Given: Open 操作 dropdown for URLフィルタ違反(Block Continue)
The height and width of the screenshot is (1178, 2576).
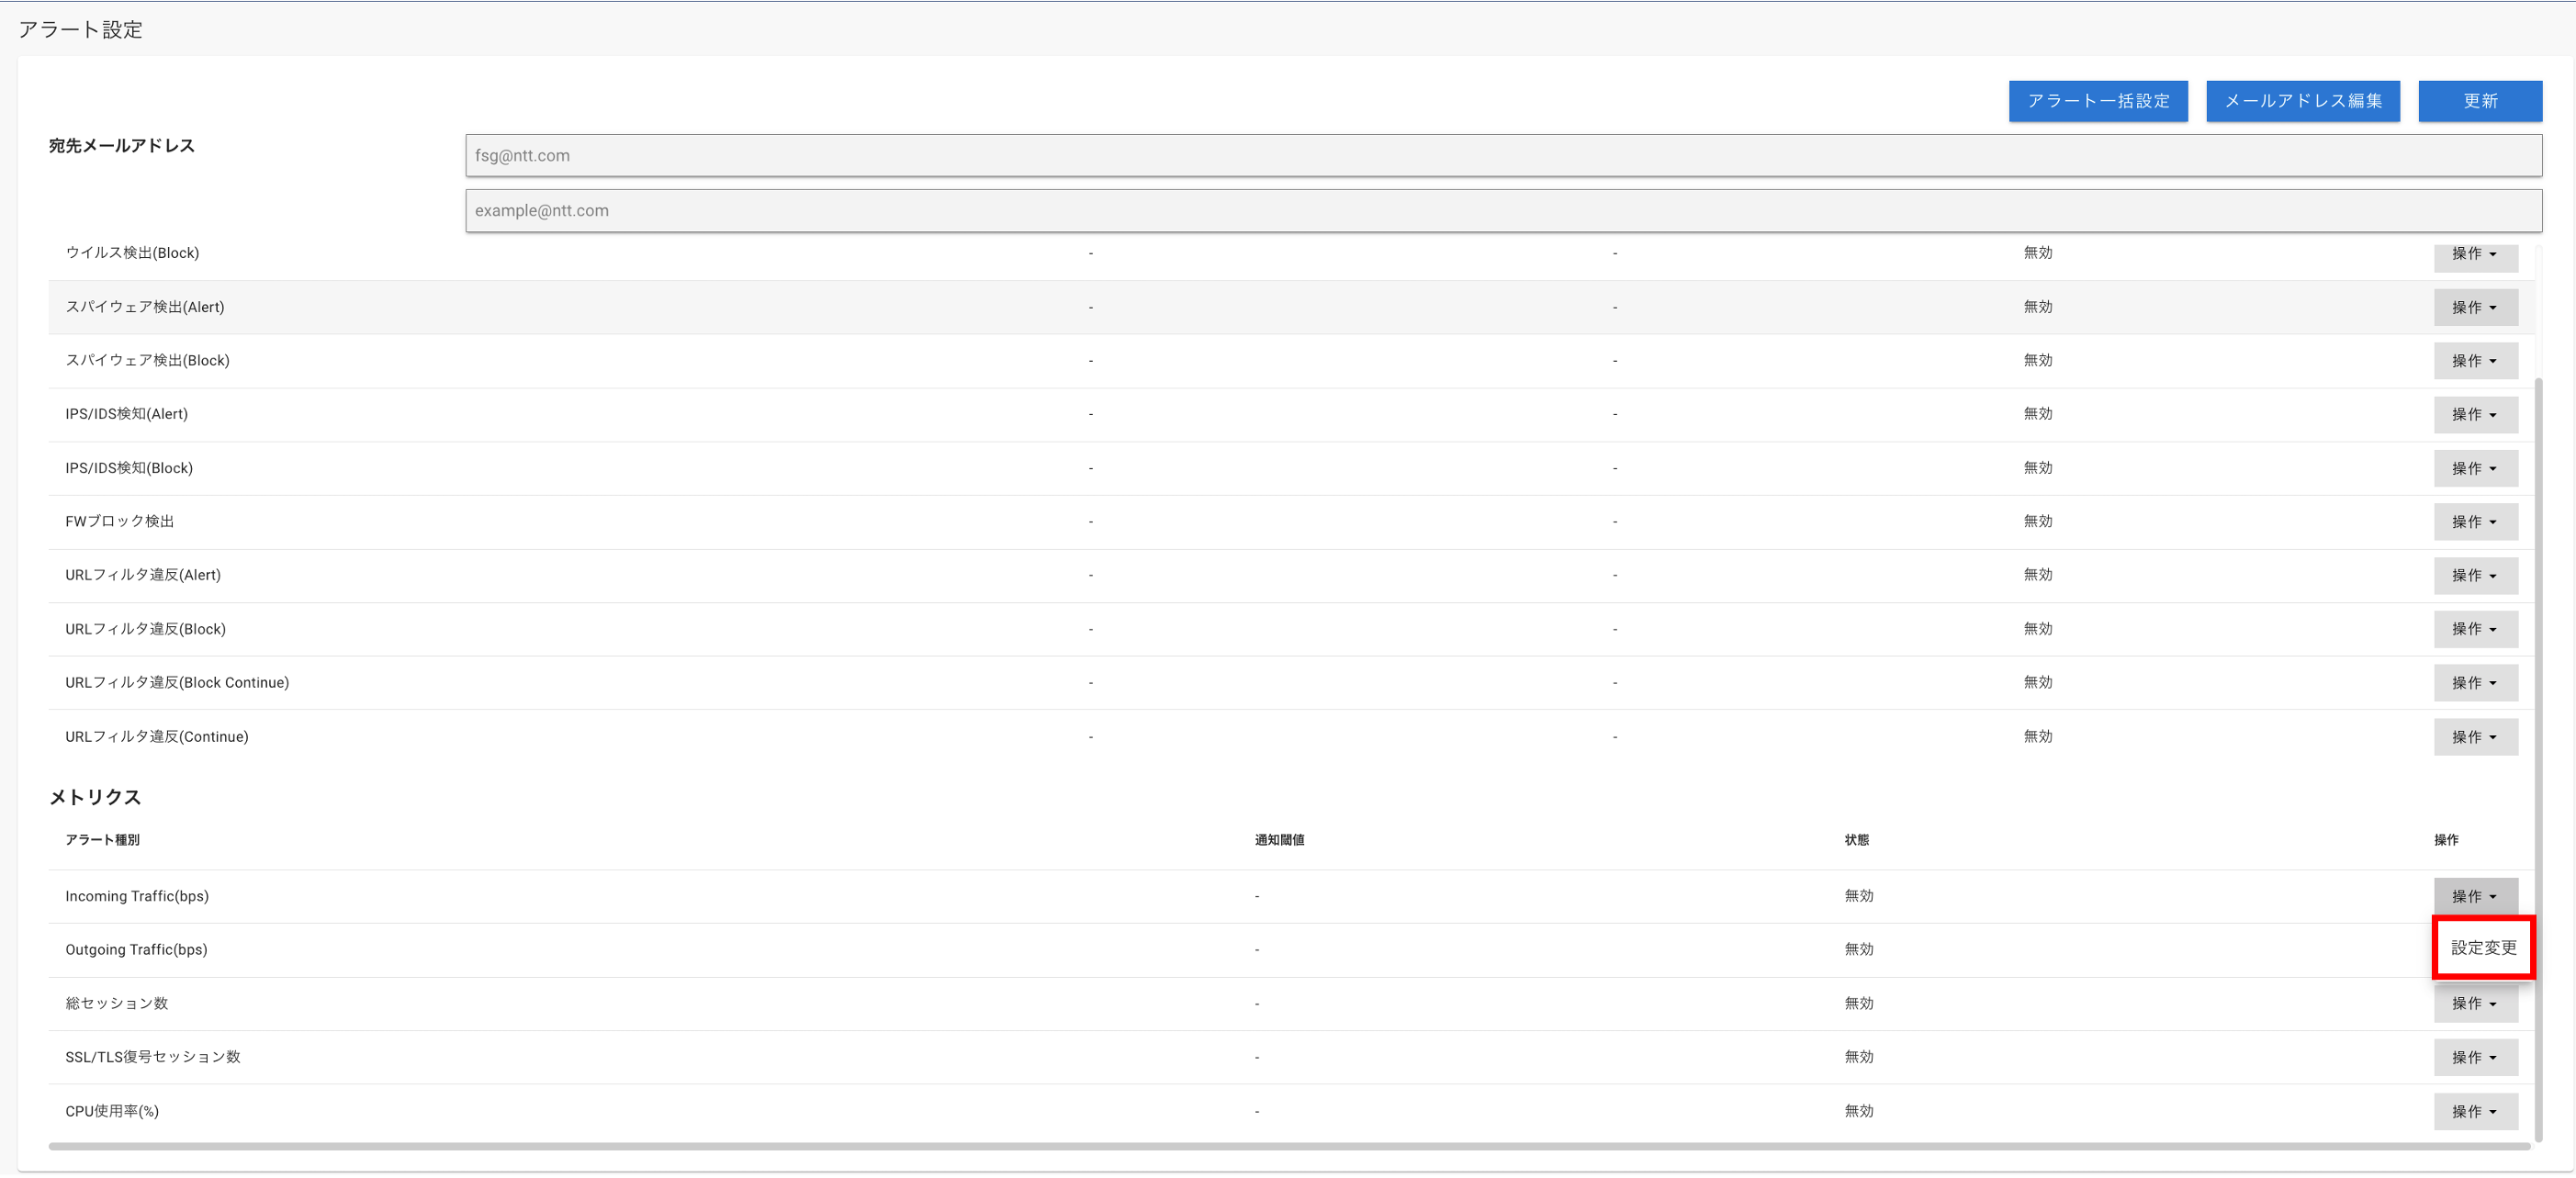Looking at the screenshot, I should click(2475, 683).
